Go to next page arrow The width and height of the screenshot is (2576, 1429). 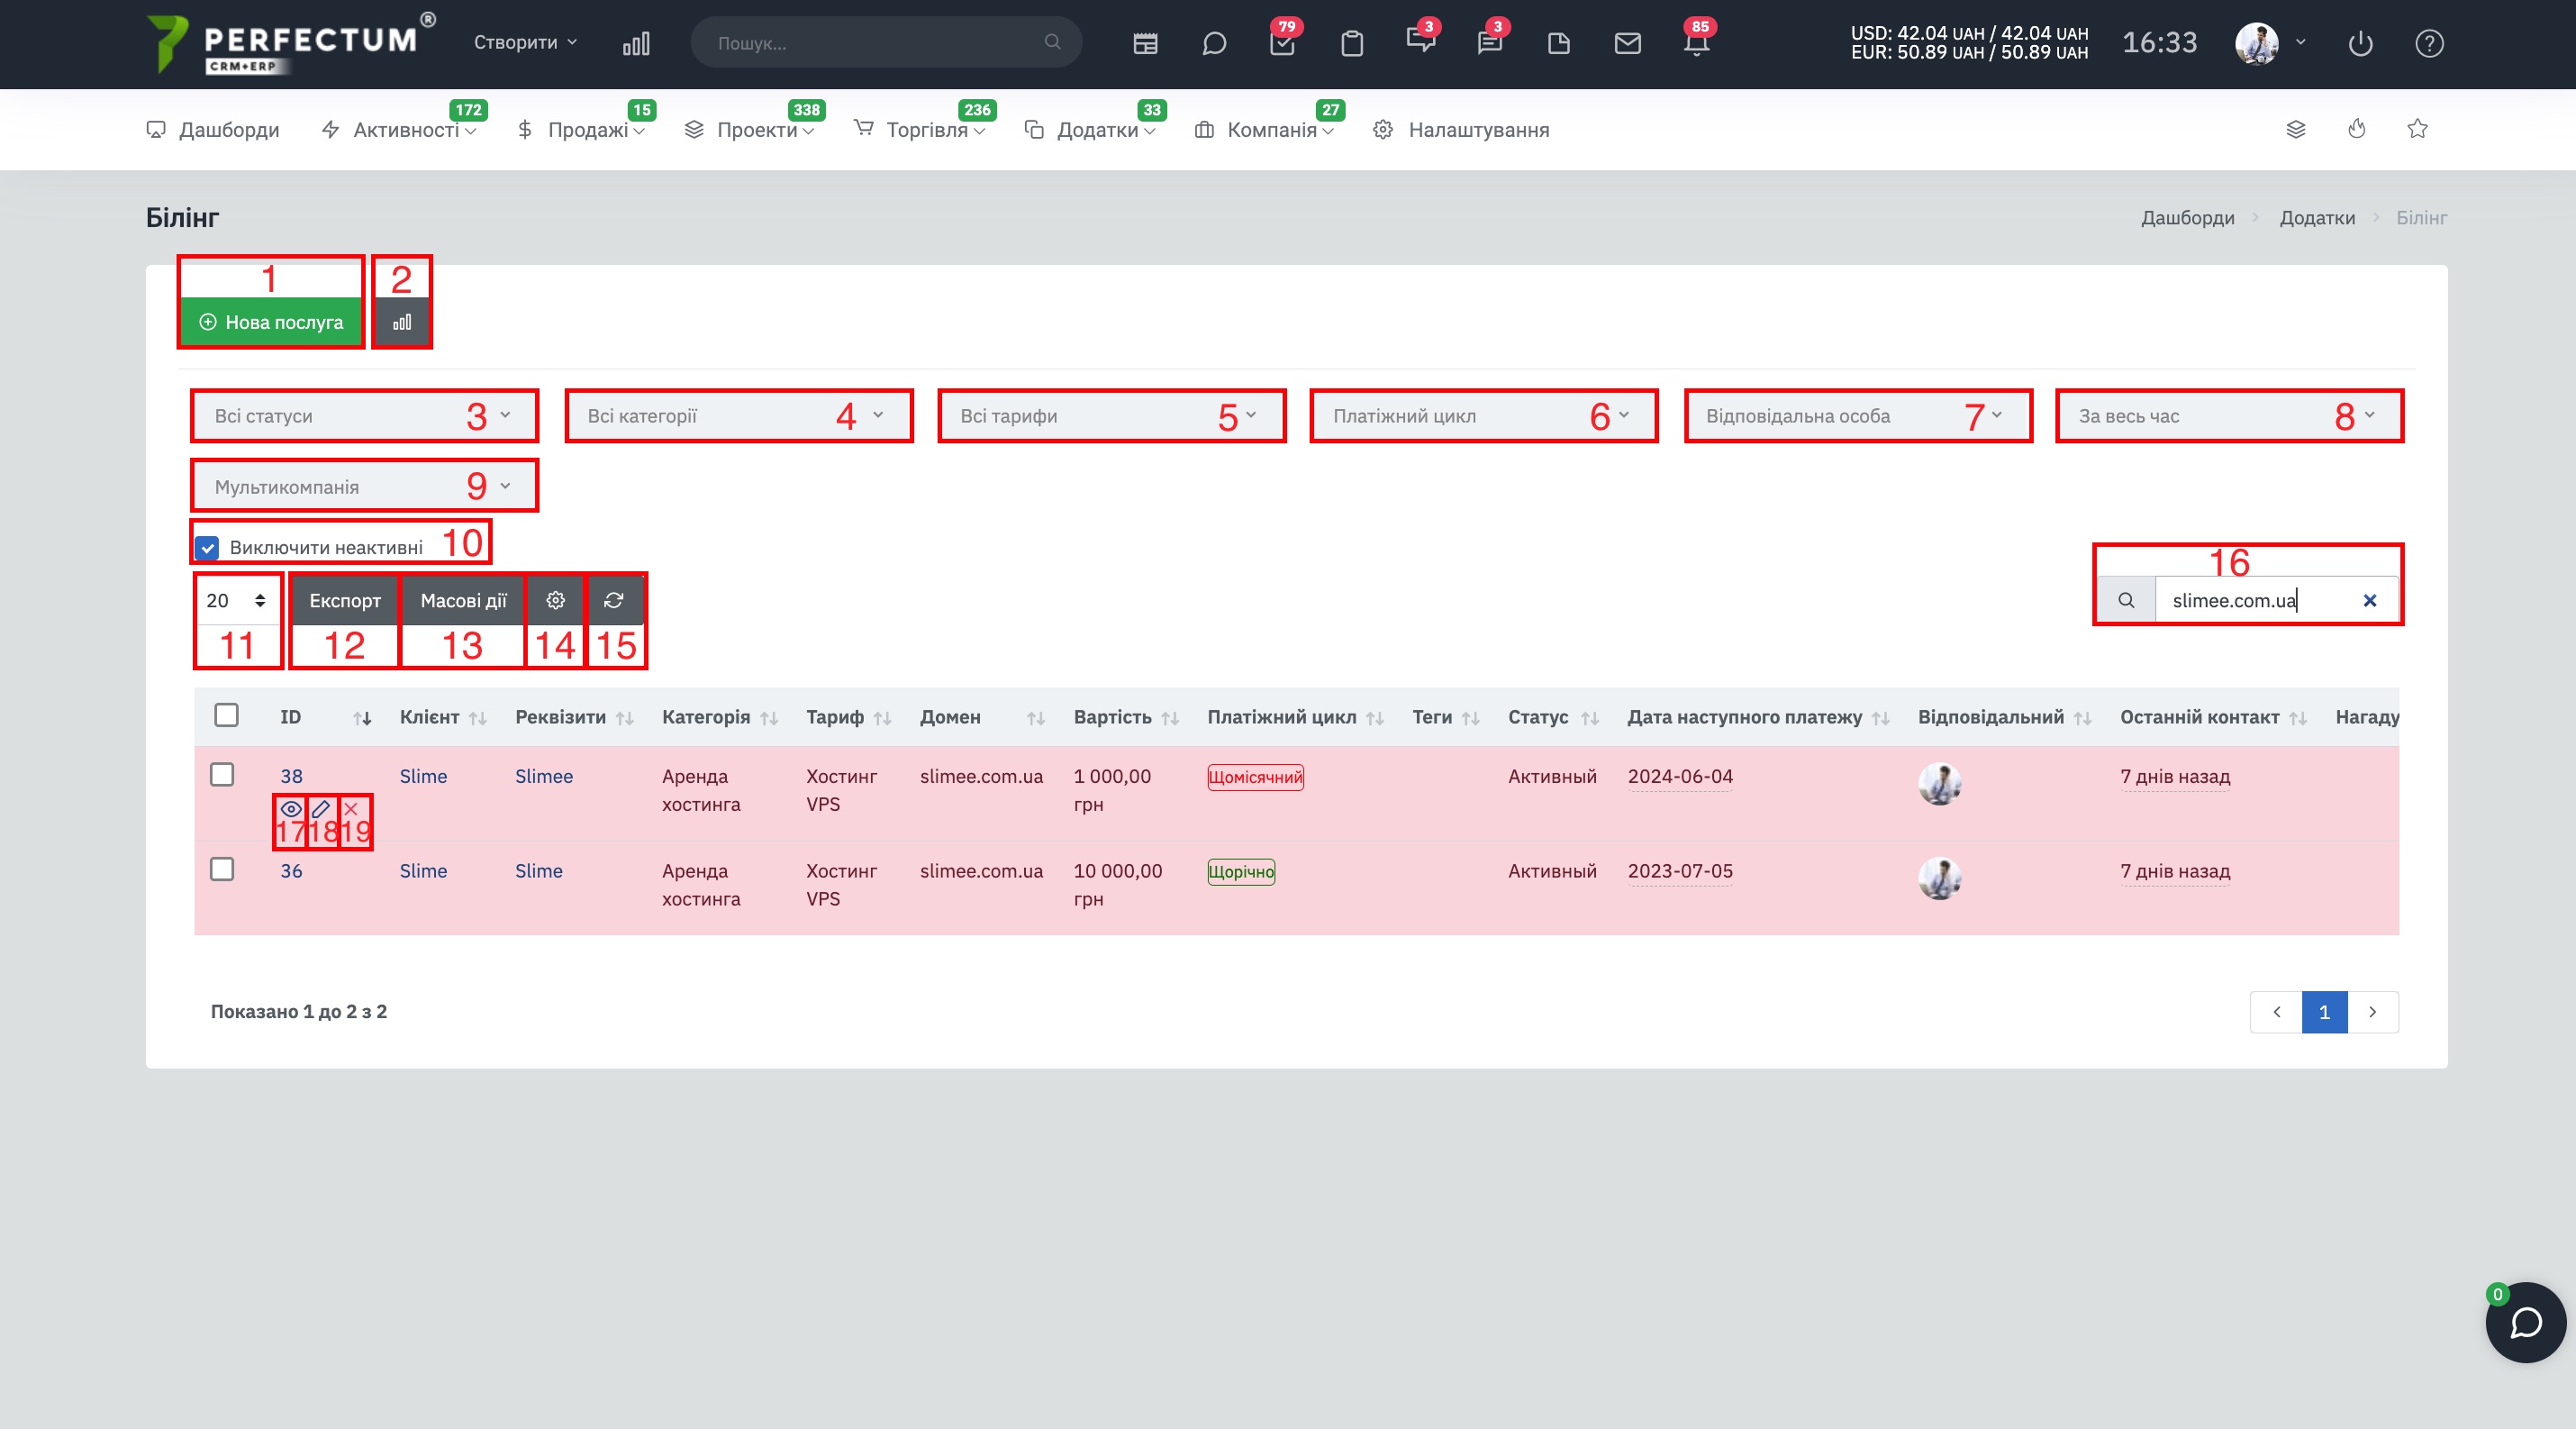point(2372,1012)
